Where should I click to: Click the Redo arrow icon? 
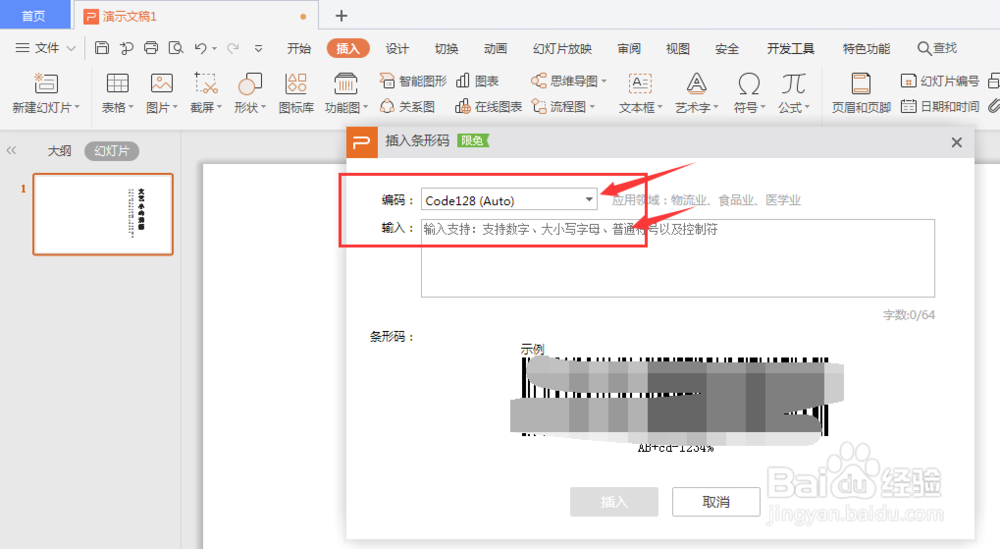(x=233, y=48)
